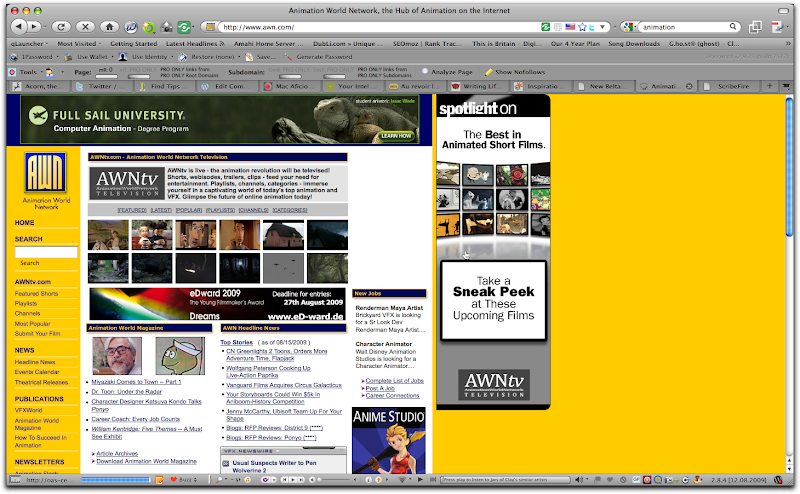Click Generate Password in 1Password toolbar

click(x=319, y=57)
